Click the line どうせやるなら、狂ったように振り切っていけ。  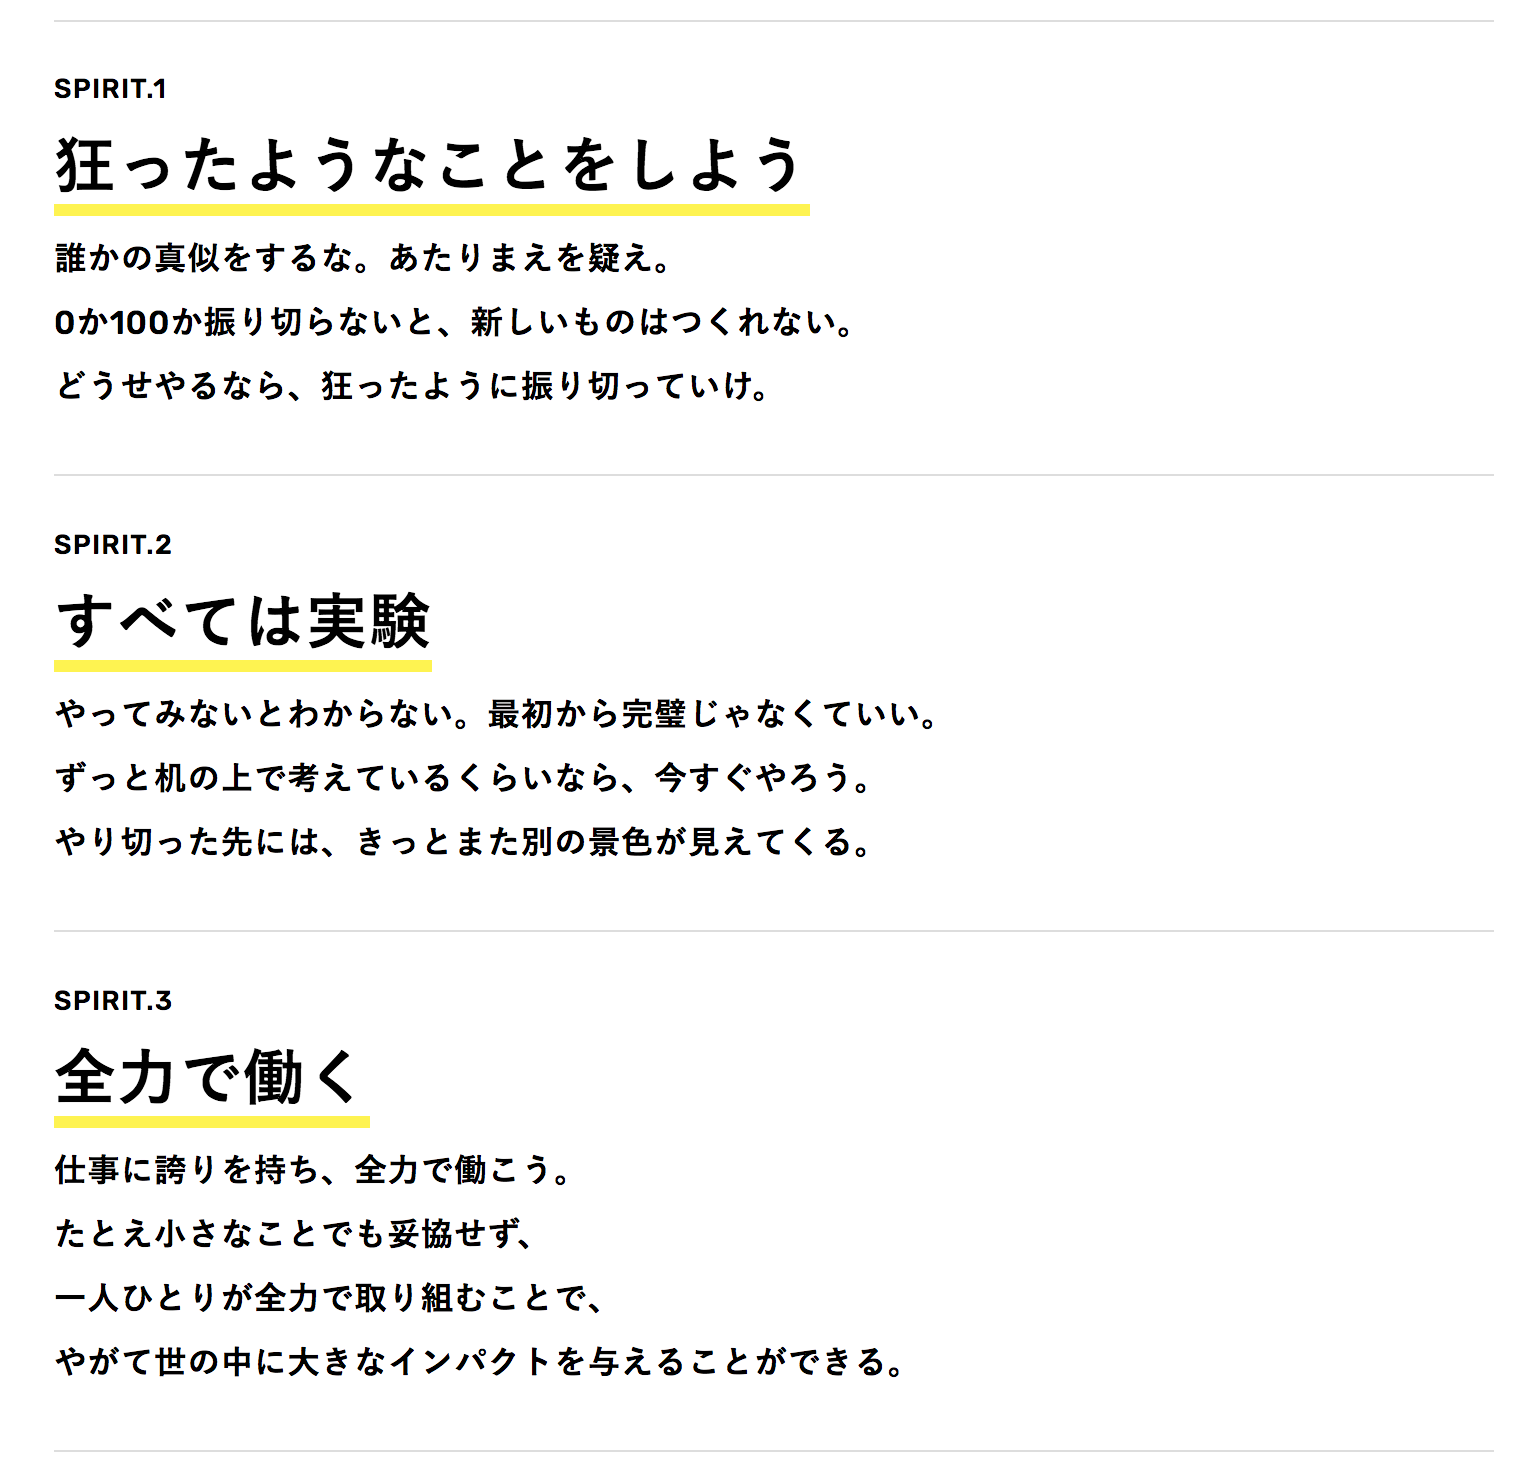pos(414,386)
